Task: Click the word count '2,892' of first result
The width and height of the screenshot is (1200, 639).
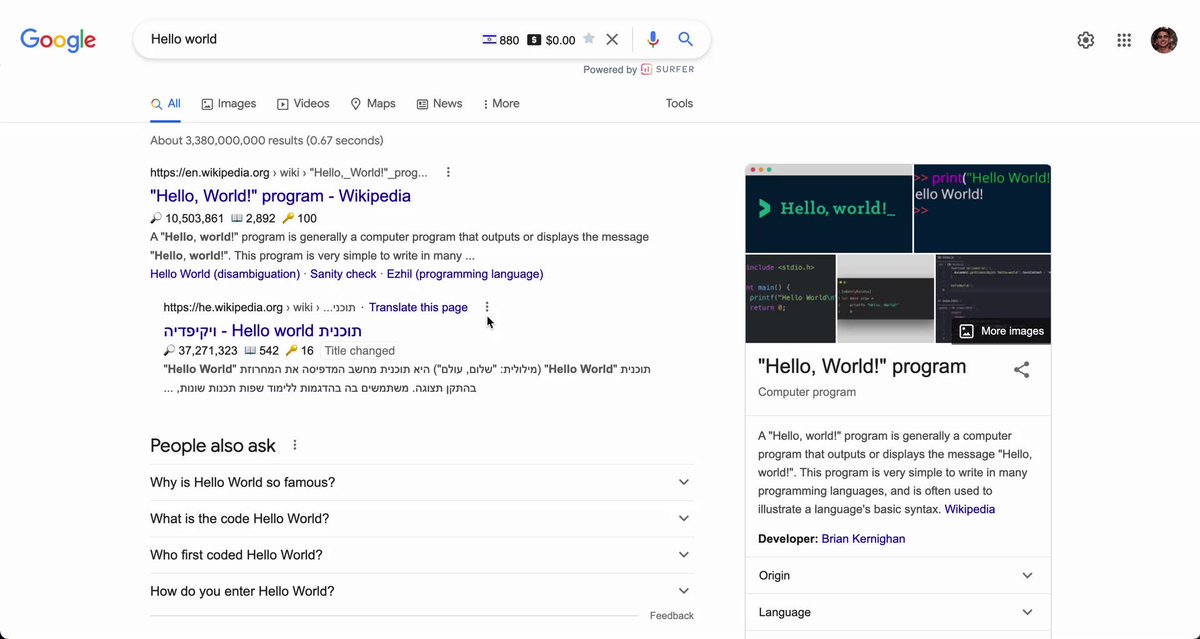Action: click(x=260, y=218)
